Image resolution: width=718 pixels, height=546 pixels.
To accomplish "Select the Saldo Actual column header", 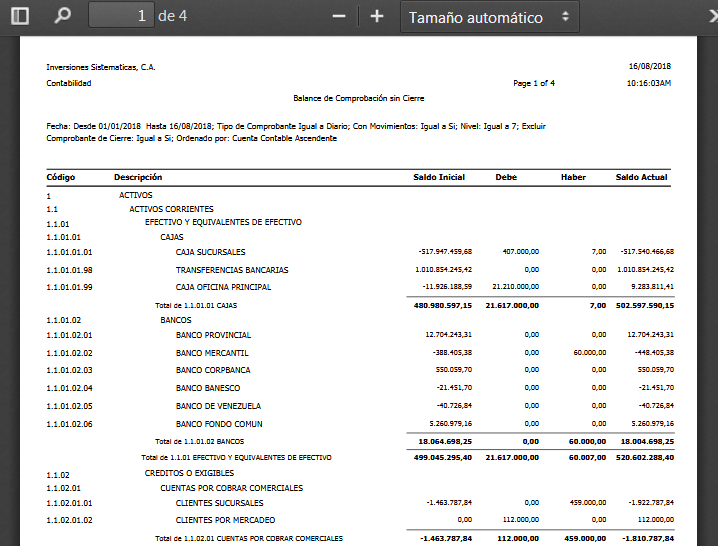I will click(641, 177).
